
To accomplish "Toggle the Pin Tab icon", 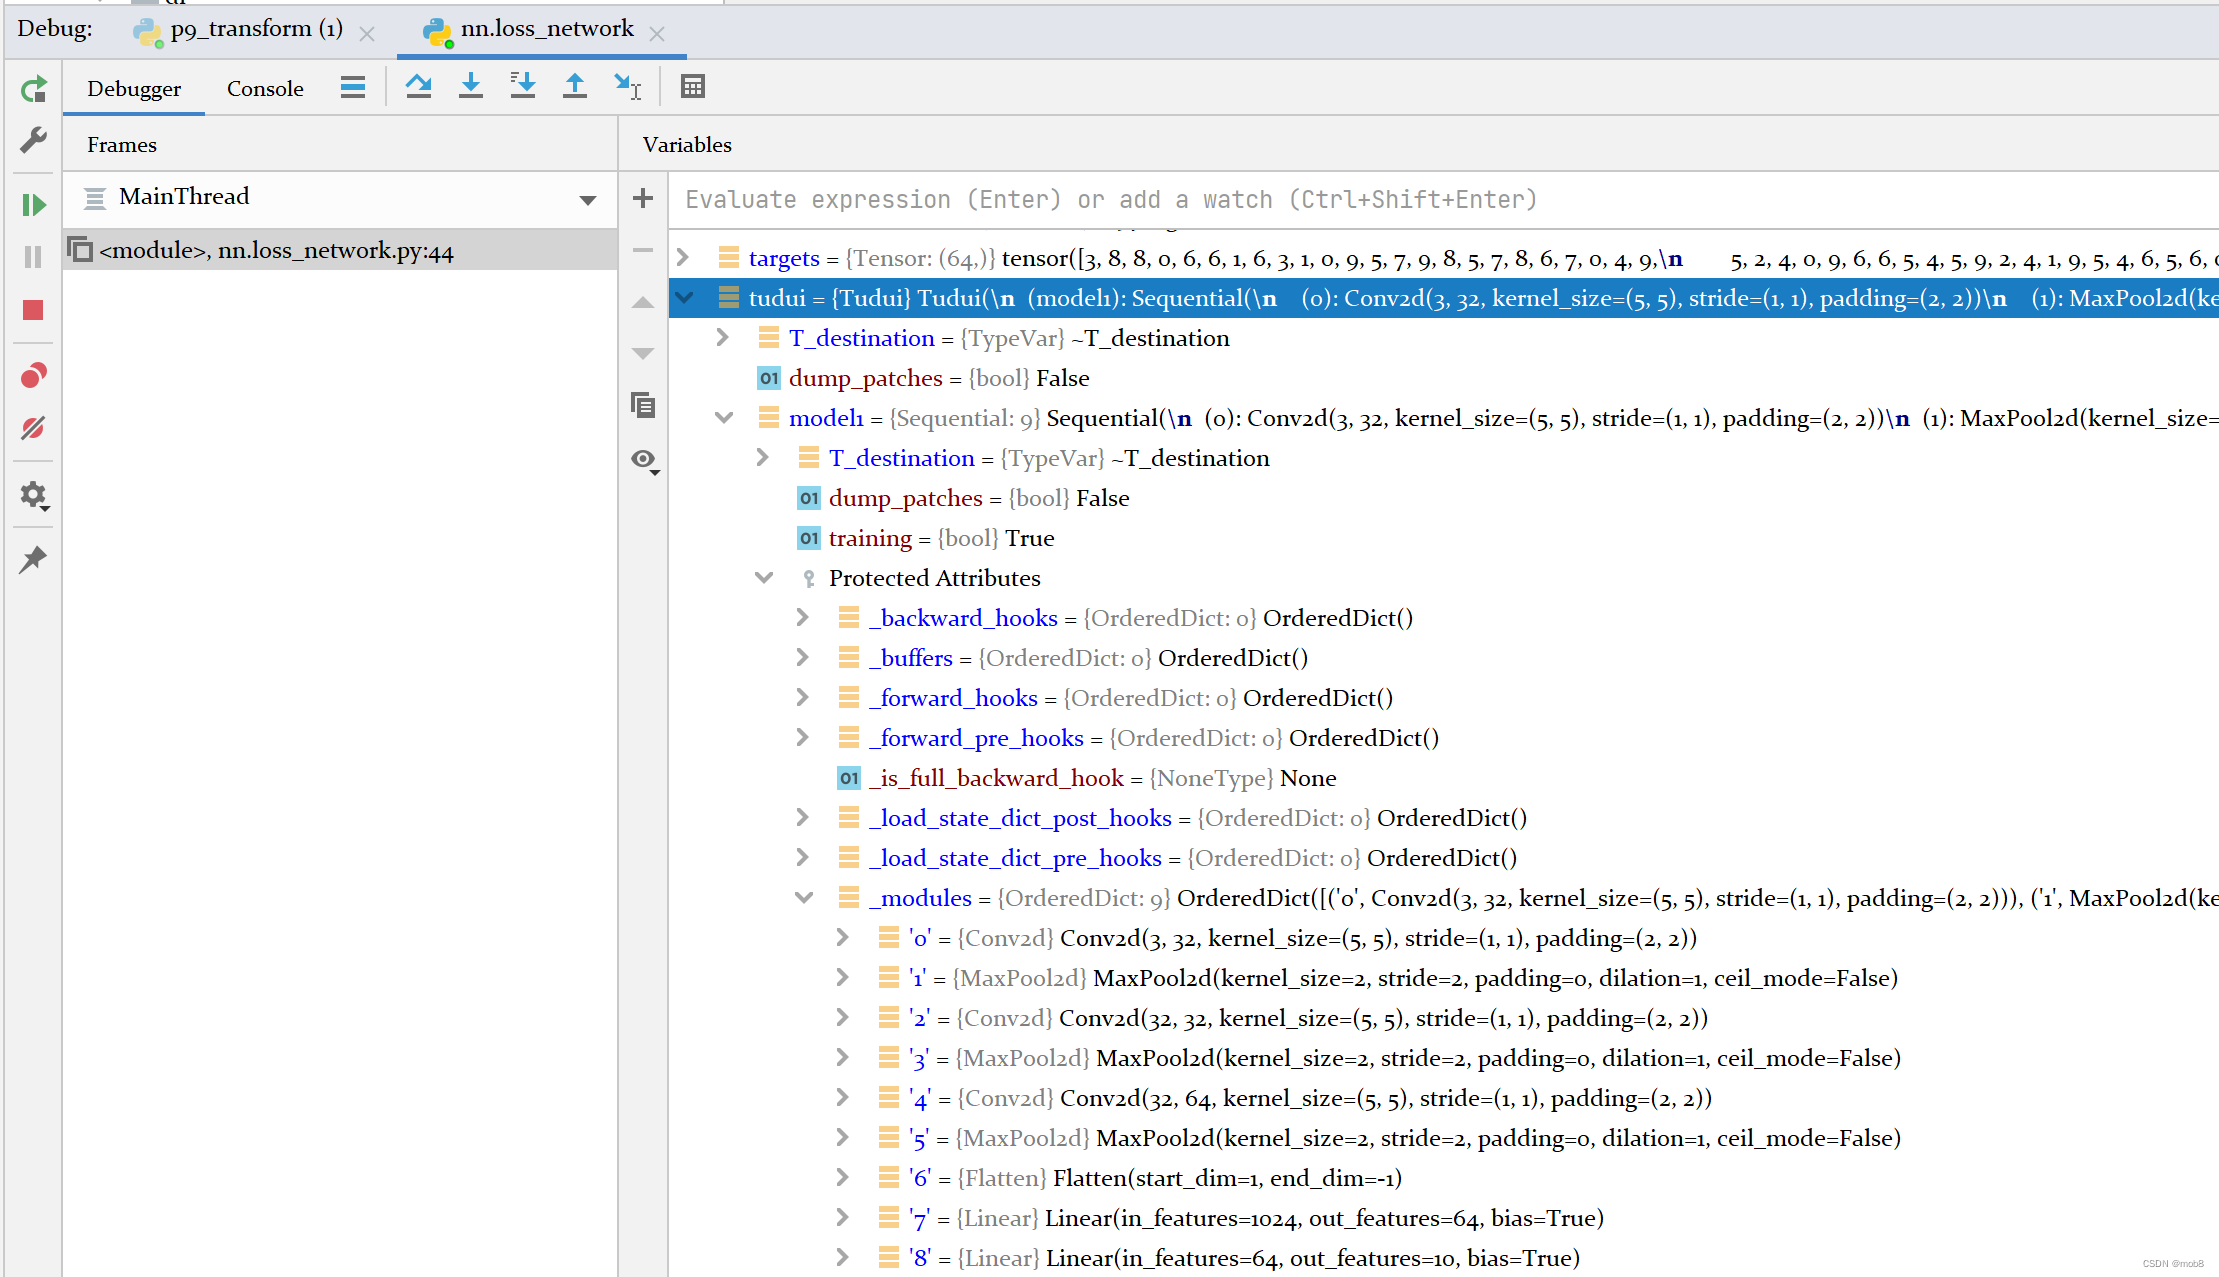I will tap(33, 559).
